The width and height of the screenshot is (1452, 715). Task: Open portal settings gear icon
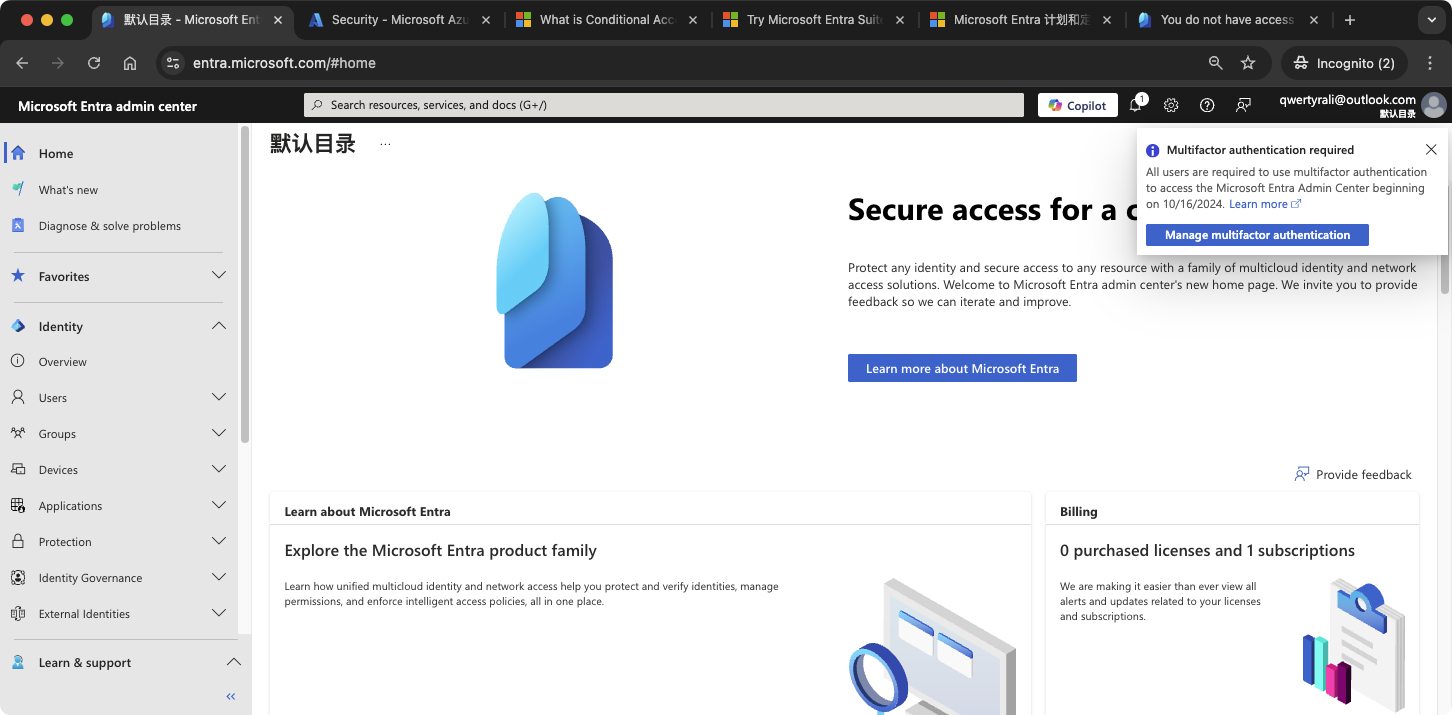(x=1171, y=105)
